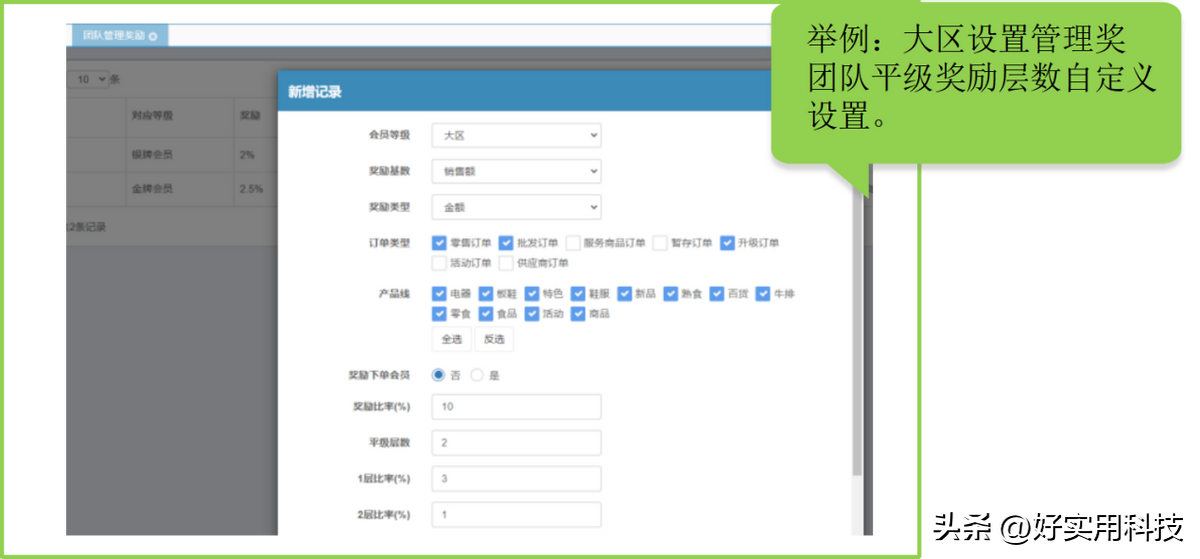Screen dimensions: 1200x559
Task: Toggle the 板鞋 product line checkbox
Action: click(x=486, y=293)
